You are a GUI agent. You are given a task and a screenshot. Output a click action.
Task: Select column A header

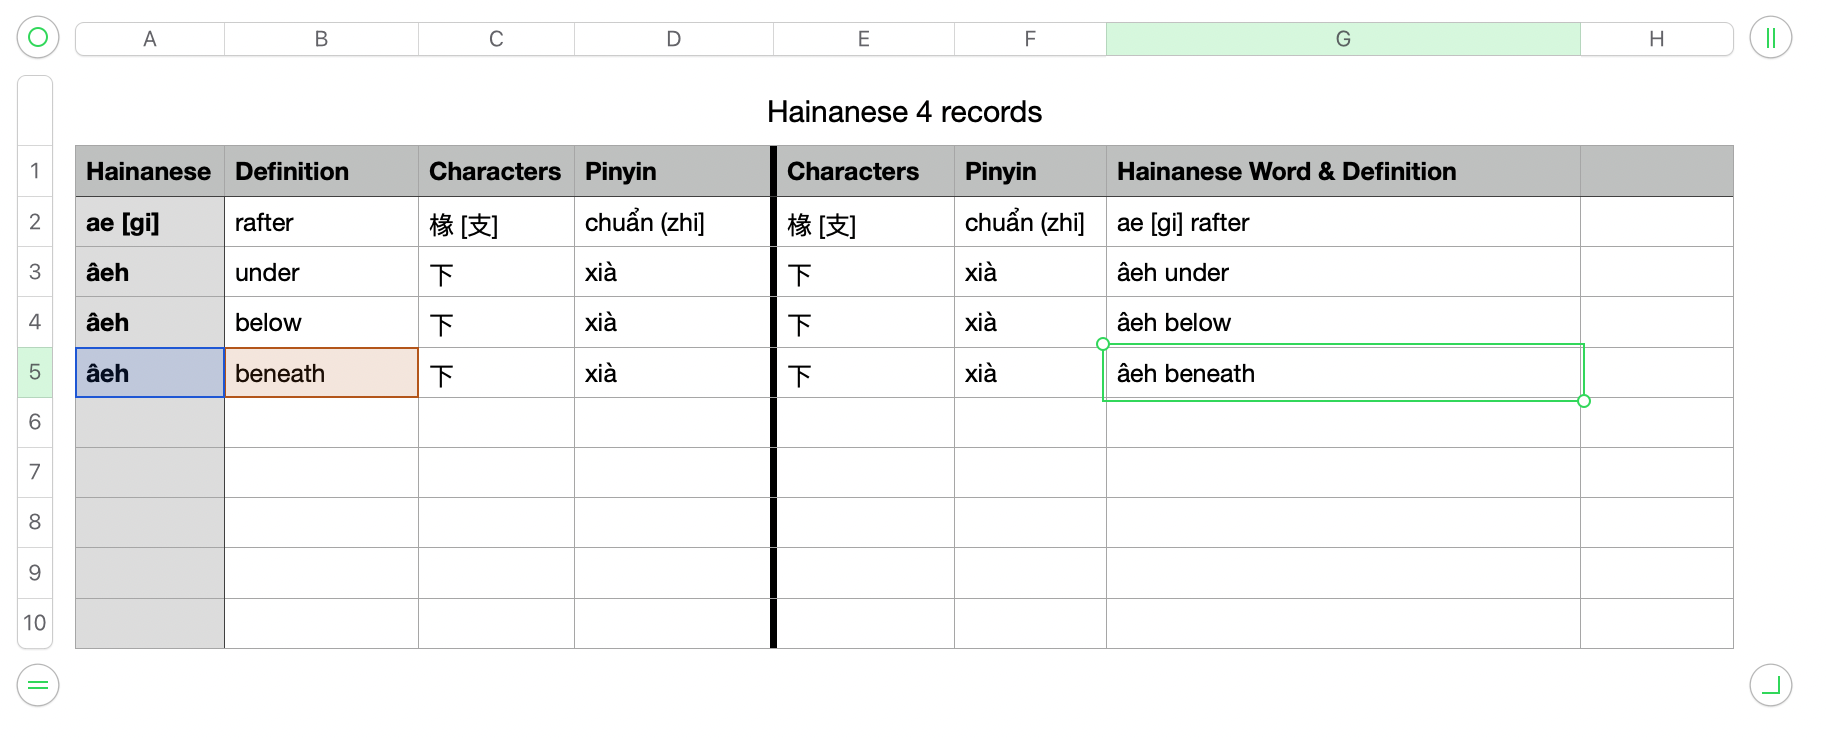[150, 39]
